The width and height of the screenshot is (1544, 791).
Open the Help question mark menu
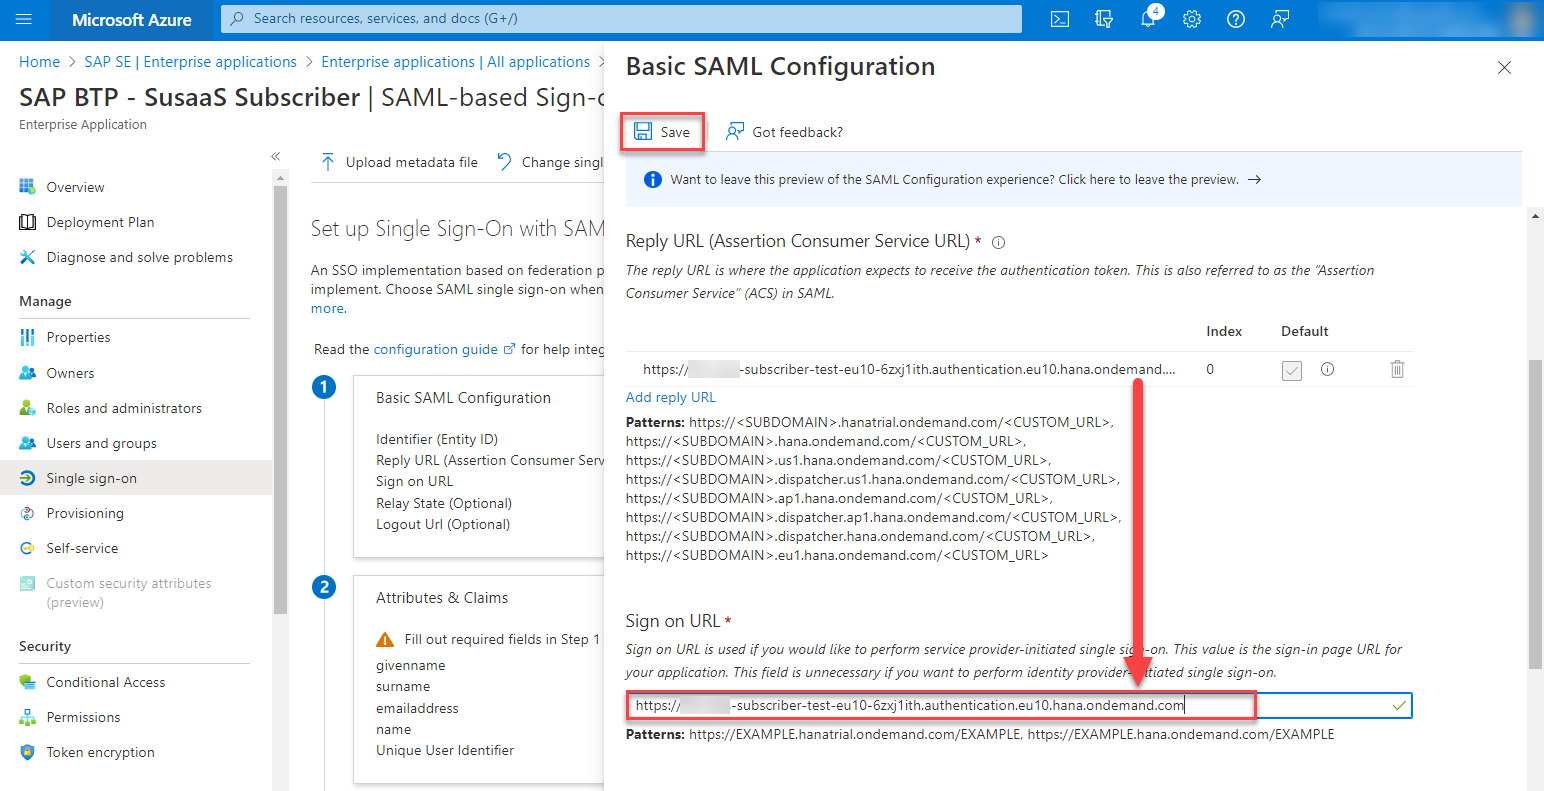(x=1236, y=19)
